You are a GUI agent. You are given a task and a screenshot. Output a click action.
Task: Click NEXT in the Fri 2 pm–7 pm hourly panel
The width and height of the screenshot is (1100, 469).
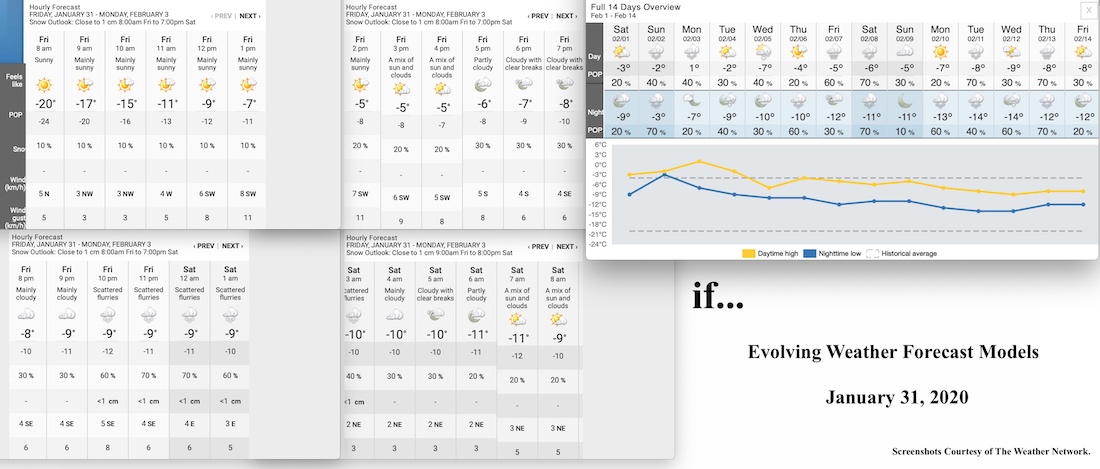[x=565, y=15]
